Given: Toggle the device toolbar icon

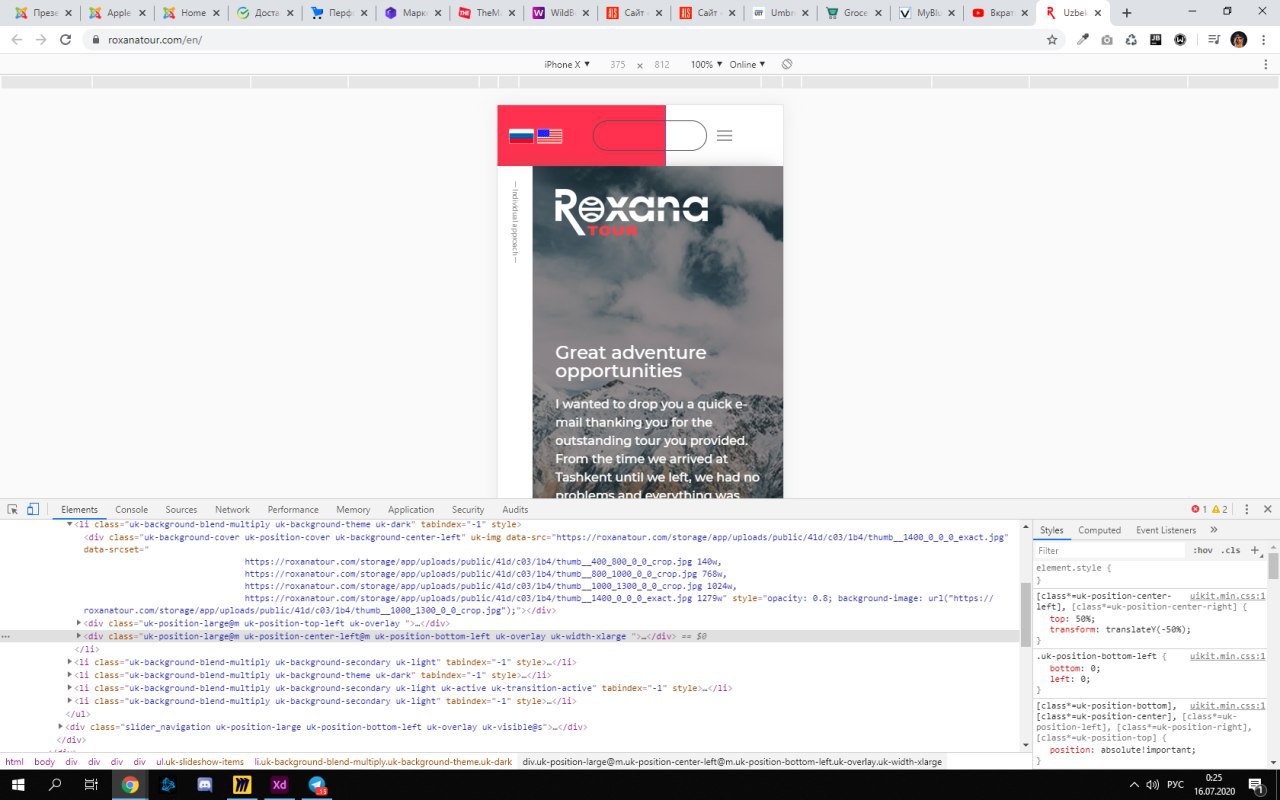Looking at the screenshot, I should 32,509.
